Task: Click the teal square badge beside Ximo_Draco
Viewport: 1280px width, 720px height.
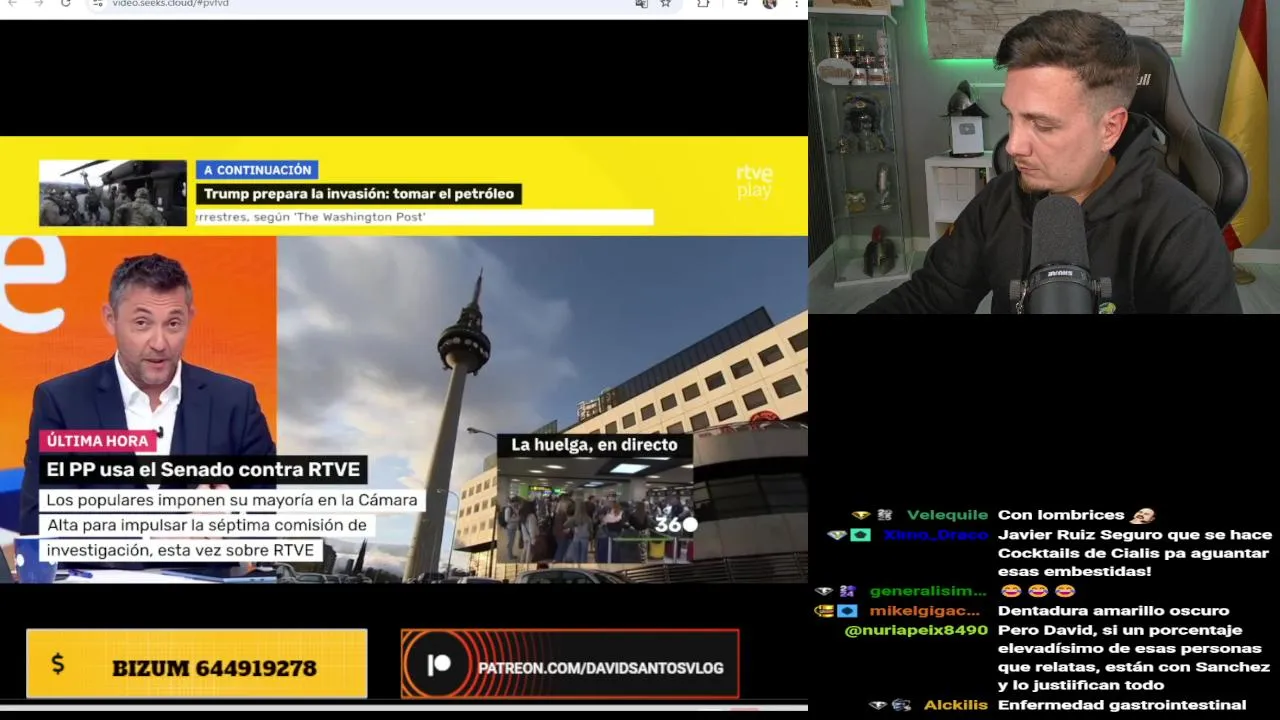Action: (860, 535)
